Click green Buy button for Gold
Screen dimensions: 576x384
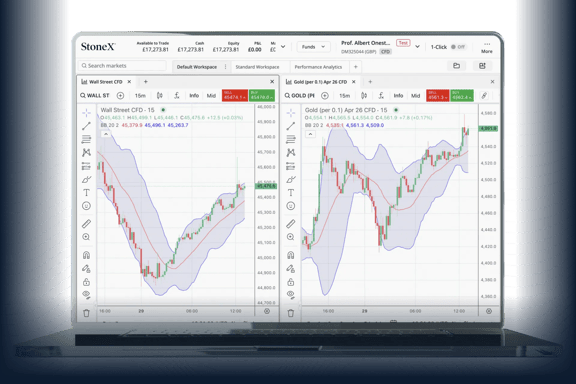462,96
